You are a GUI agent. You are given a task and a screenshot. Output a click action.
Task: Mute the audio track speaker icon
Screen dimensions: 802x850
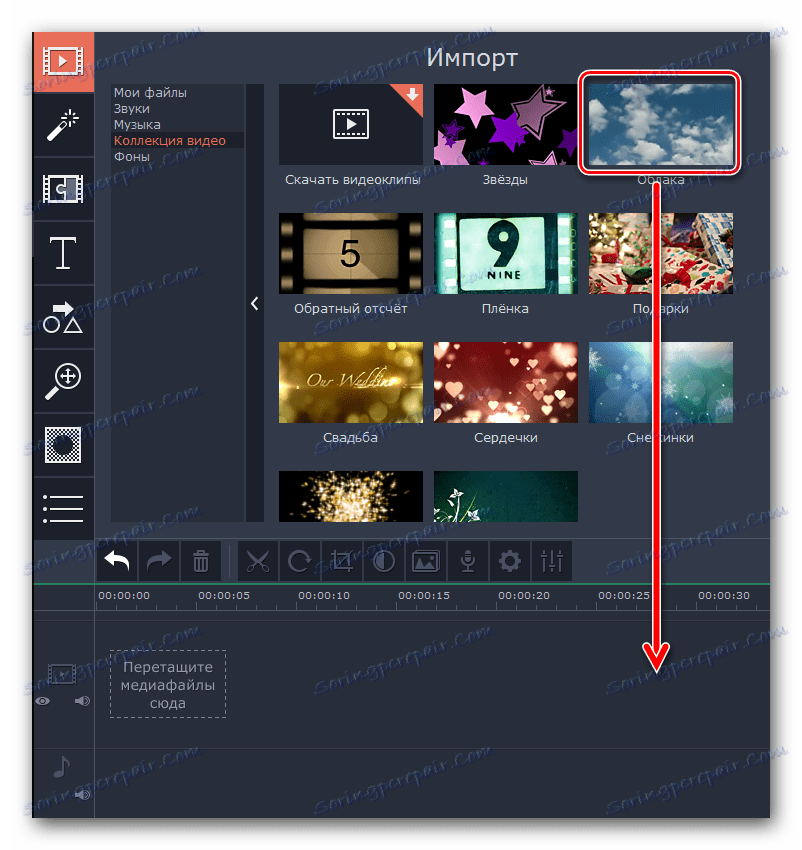coord(82,795)
